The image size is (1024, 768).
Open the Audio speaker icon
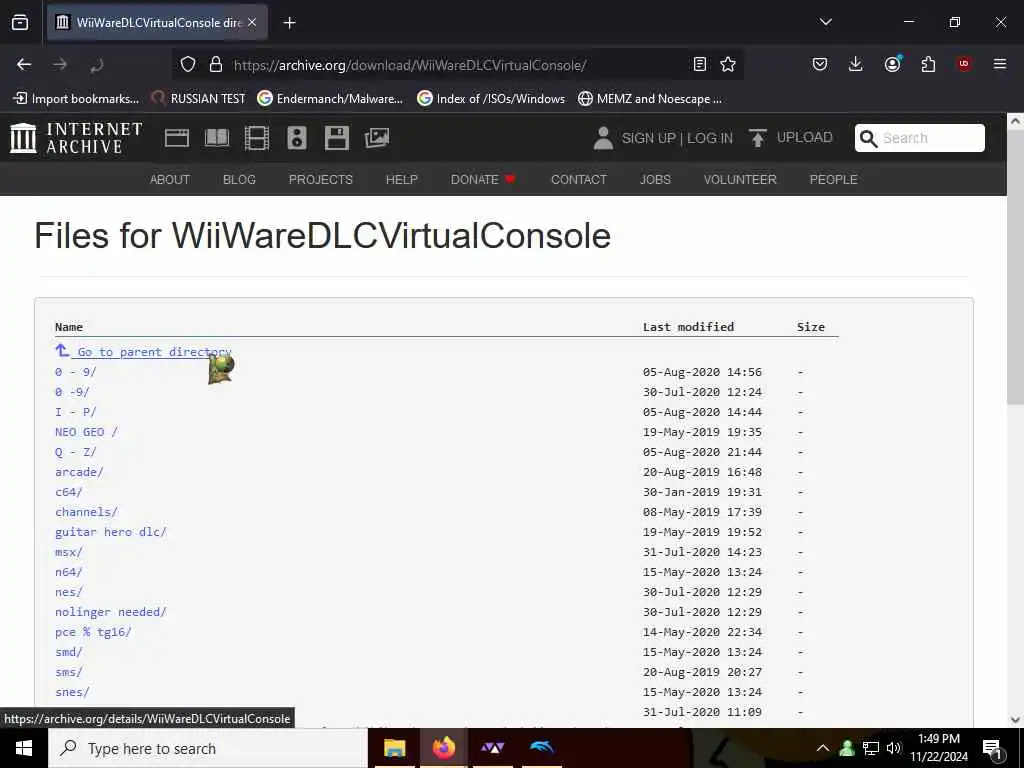pos(296,138)
